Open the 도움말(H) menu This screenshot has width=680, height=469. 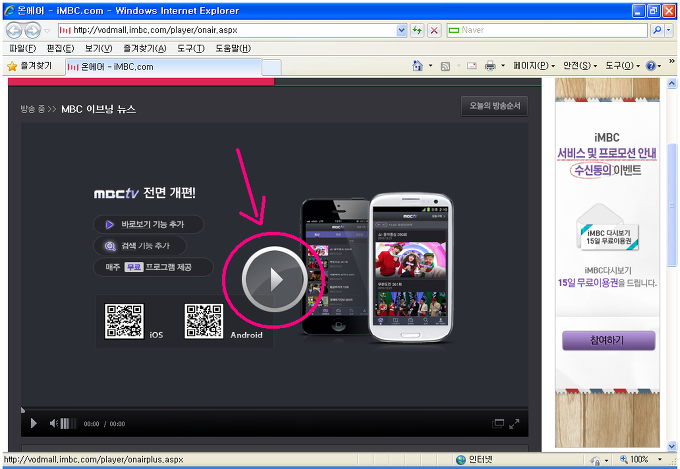click(x=233, y=48)
